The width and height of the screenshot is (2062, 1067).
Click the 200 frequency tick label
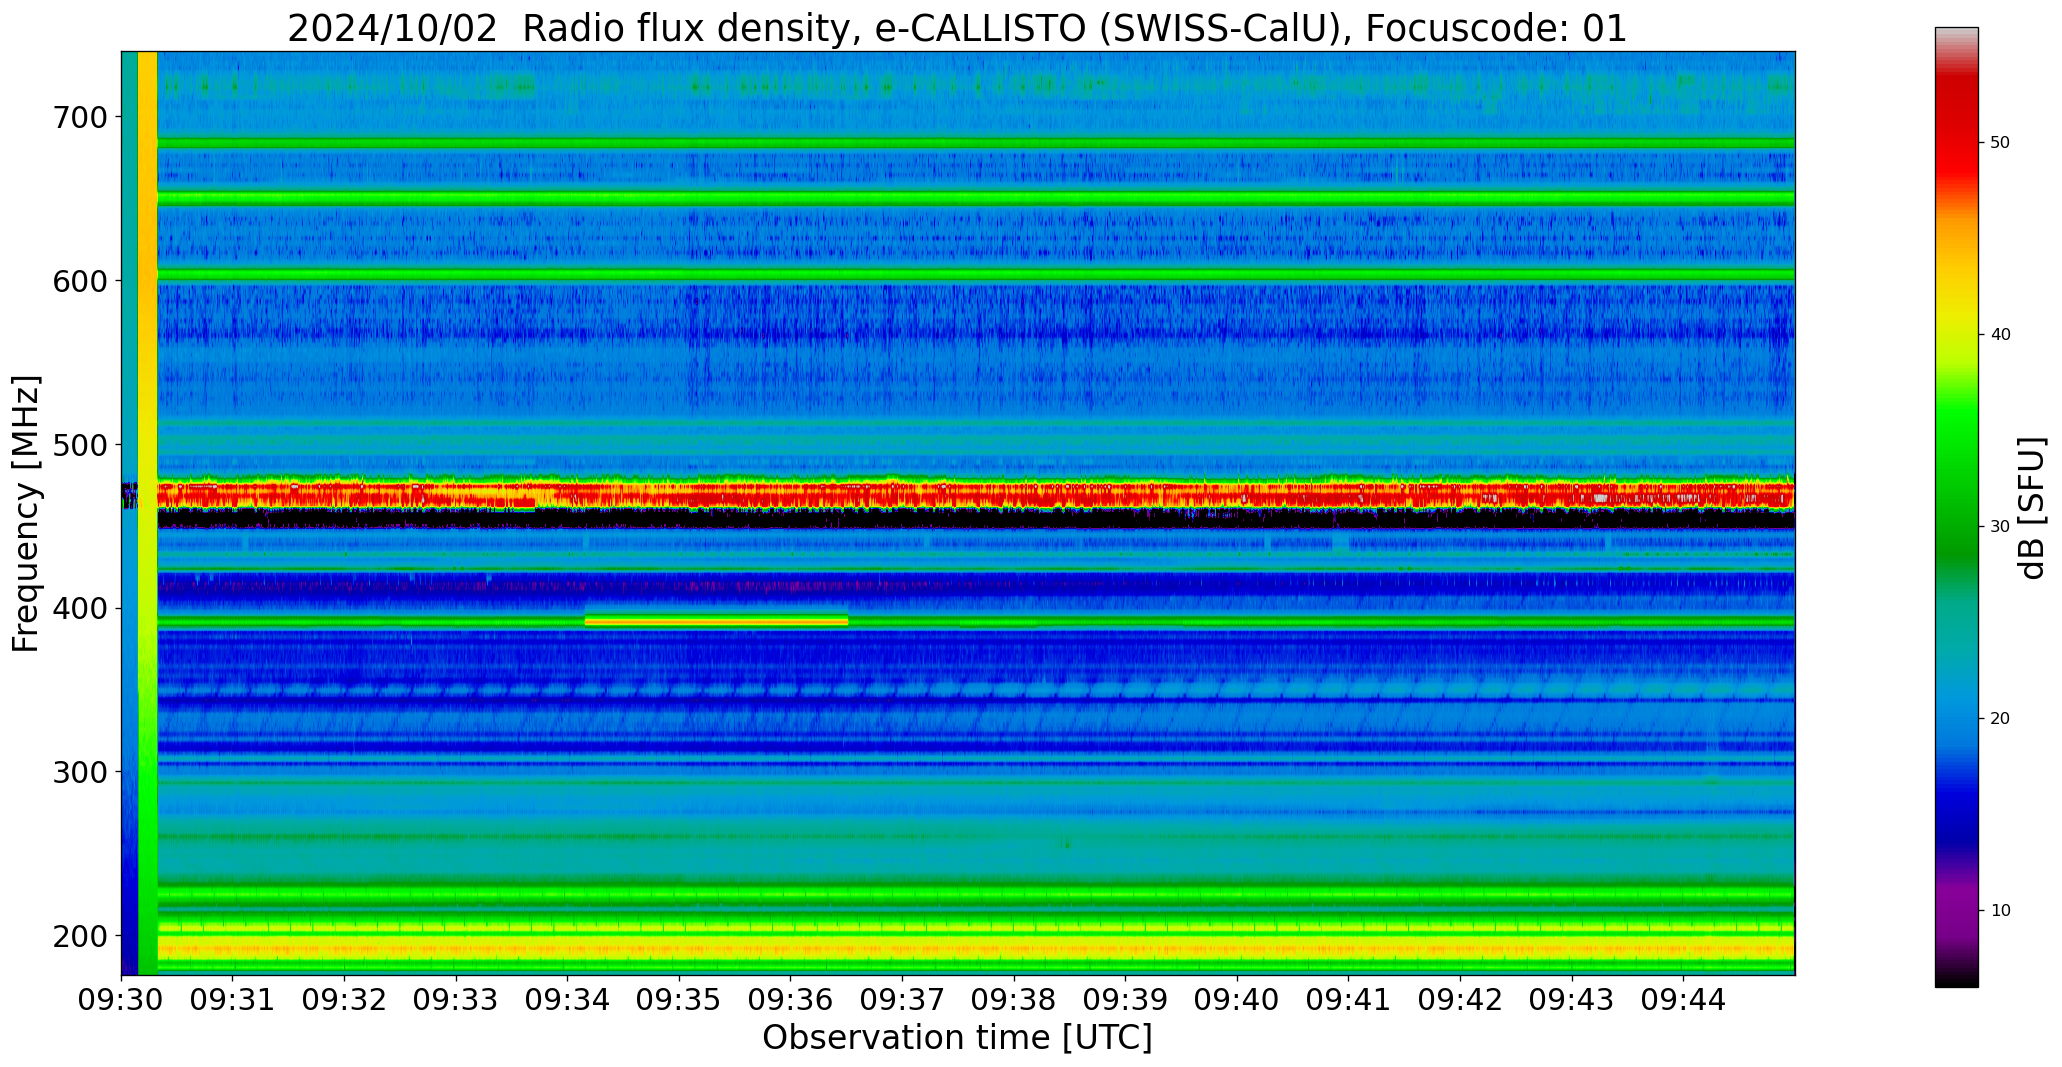point(79,936)
